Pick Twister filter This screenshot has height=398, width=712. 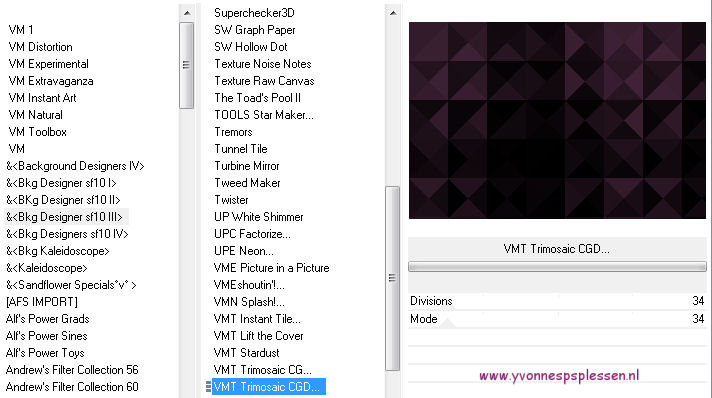click(x=231, y=200)
